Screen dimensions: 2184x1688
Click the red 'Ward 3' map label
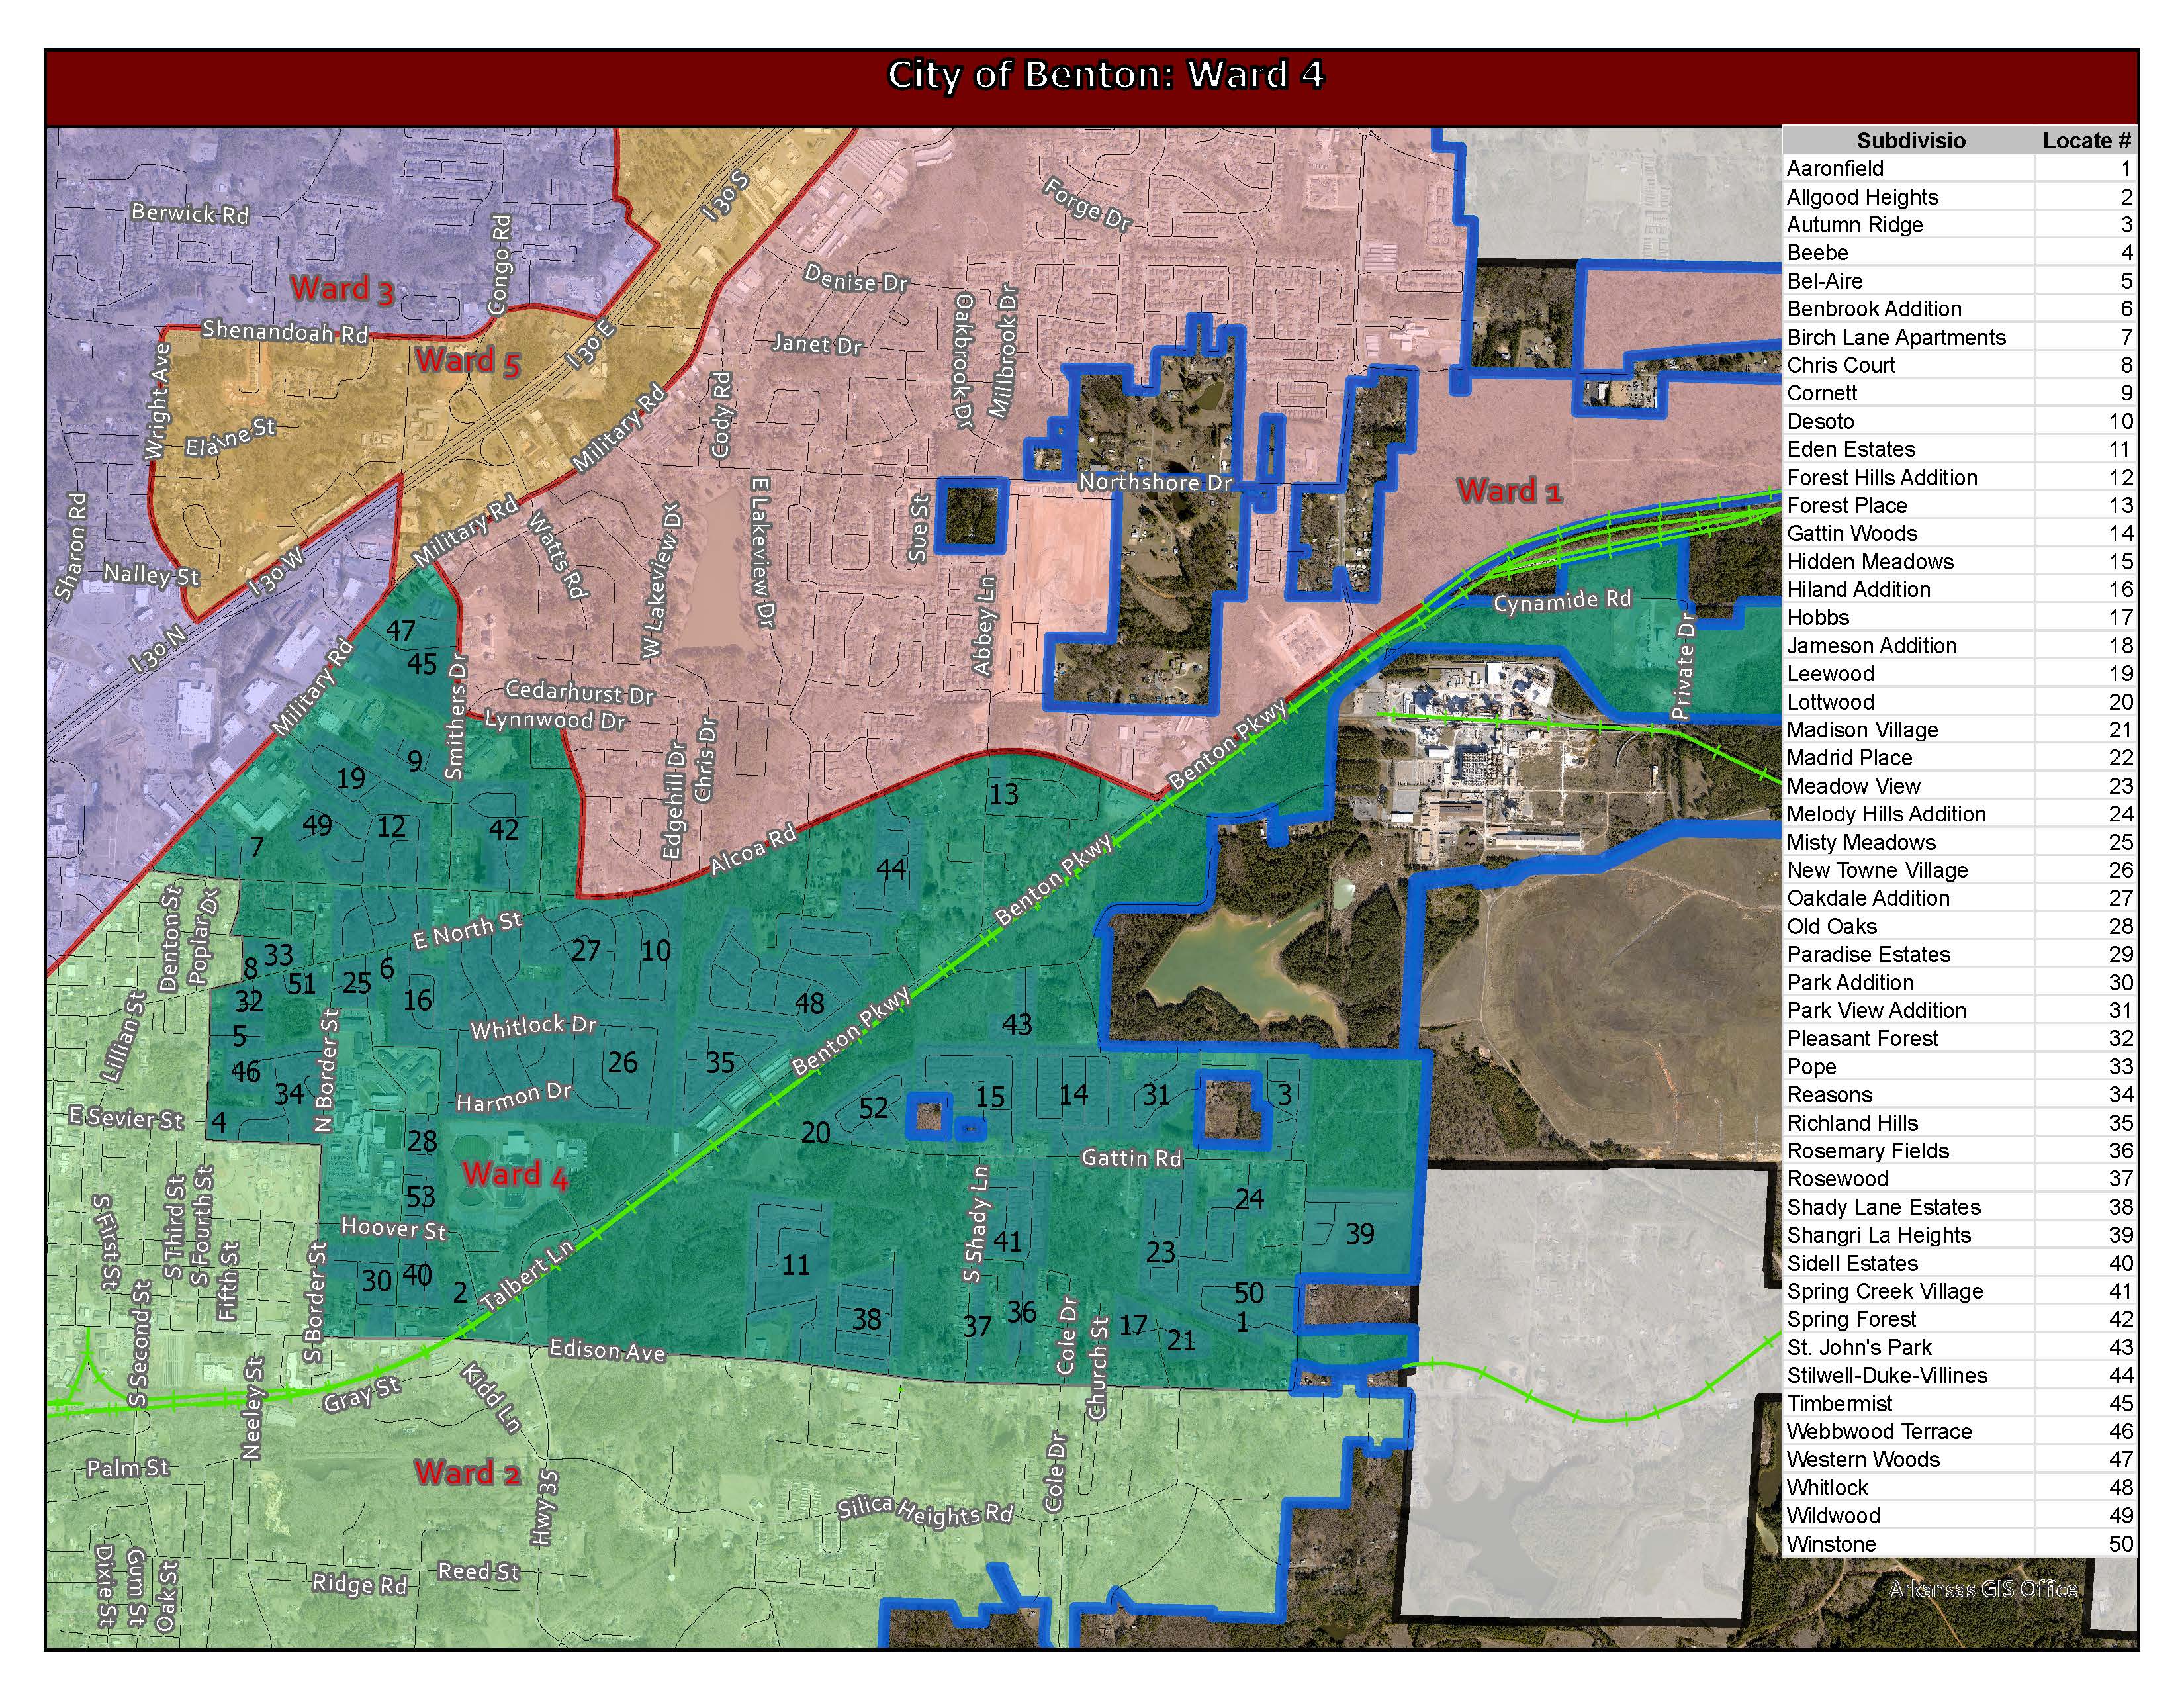click(342, 289)
